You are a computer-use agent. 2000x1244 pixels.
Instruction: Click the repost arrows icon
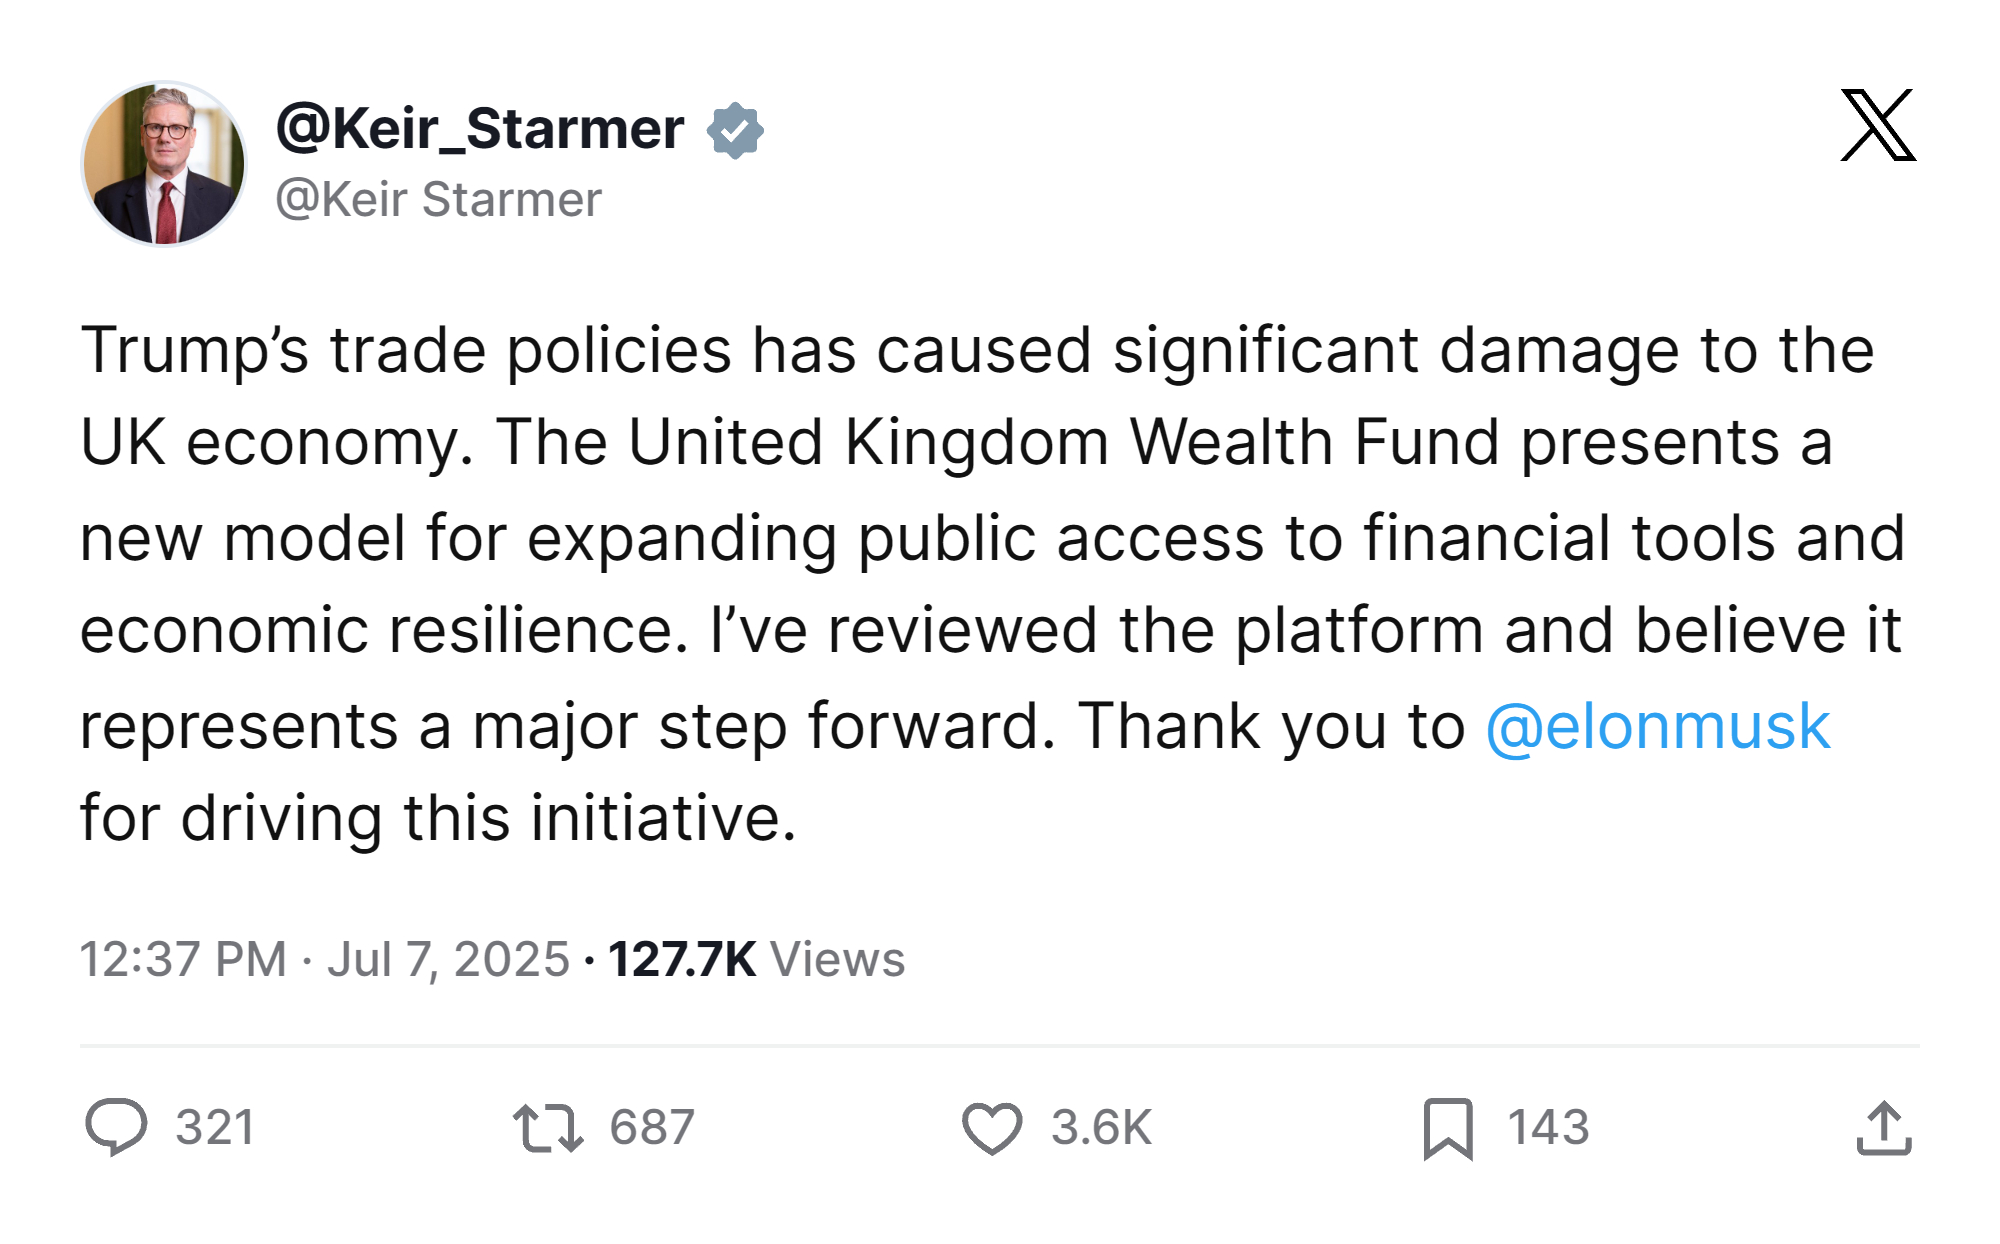coord(547,1128)
